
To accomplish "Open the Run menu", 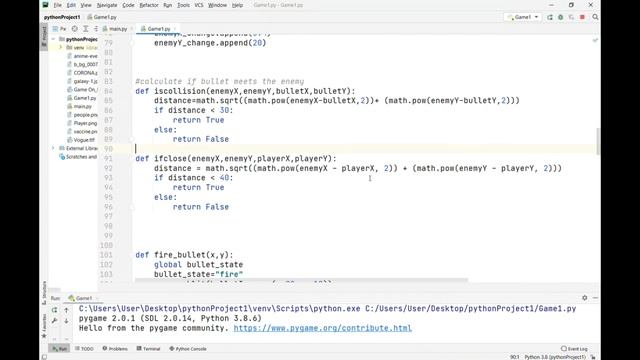I will [x=167, y=5].
